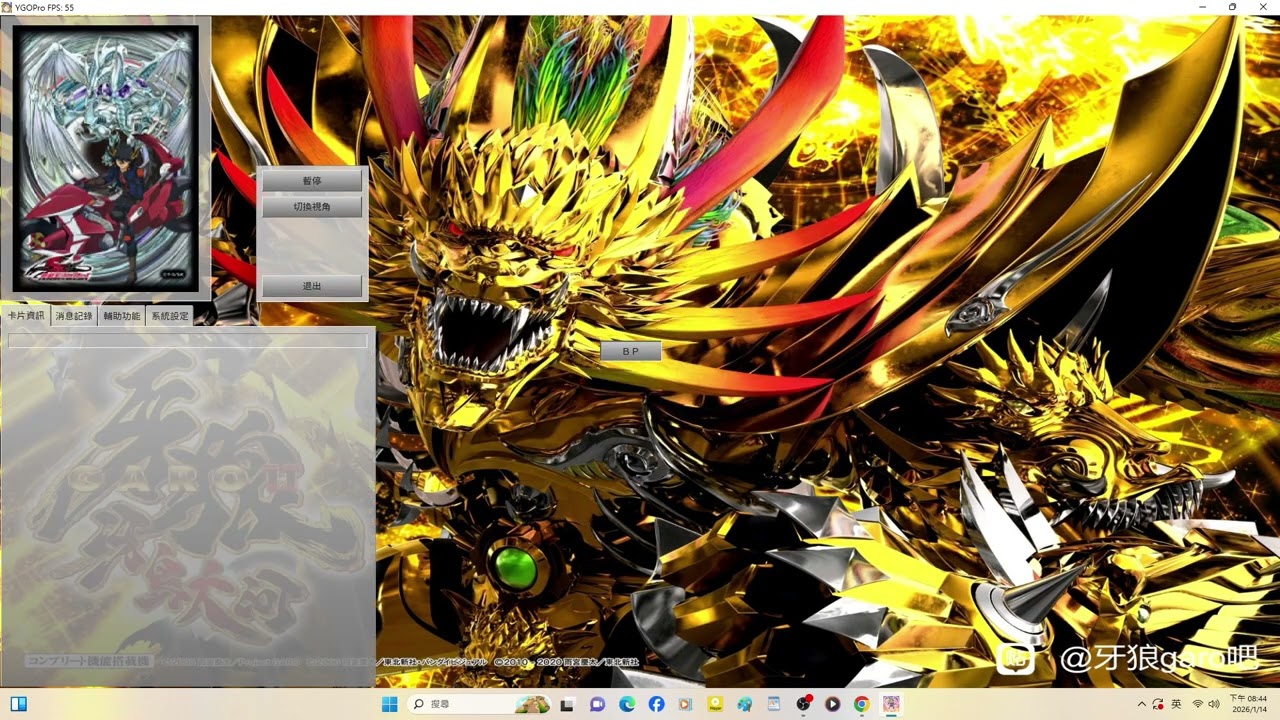Switch to the YGOPro taskbar icon

tap(891, 704)
